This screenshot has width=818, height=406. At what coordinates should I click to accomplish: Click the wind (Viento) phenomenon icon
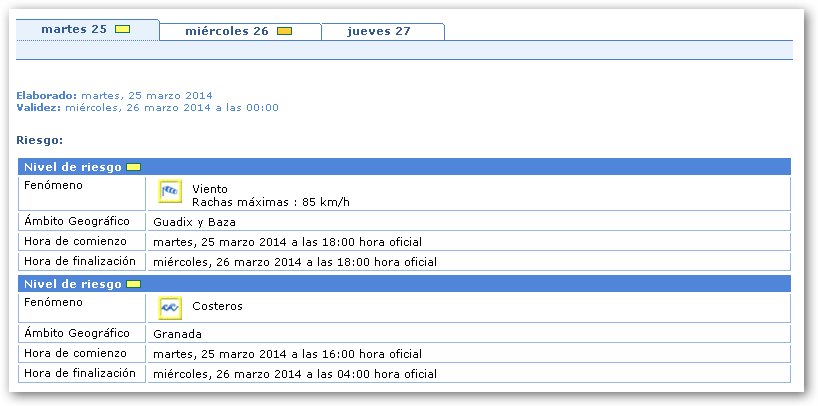click(170, 192)
